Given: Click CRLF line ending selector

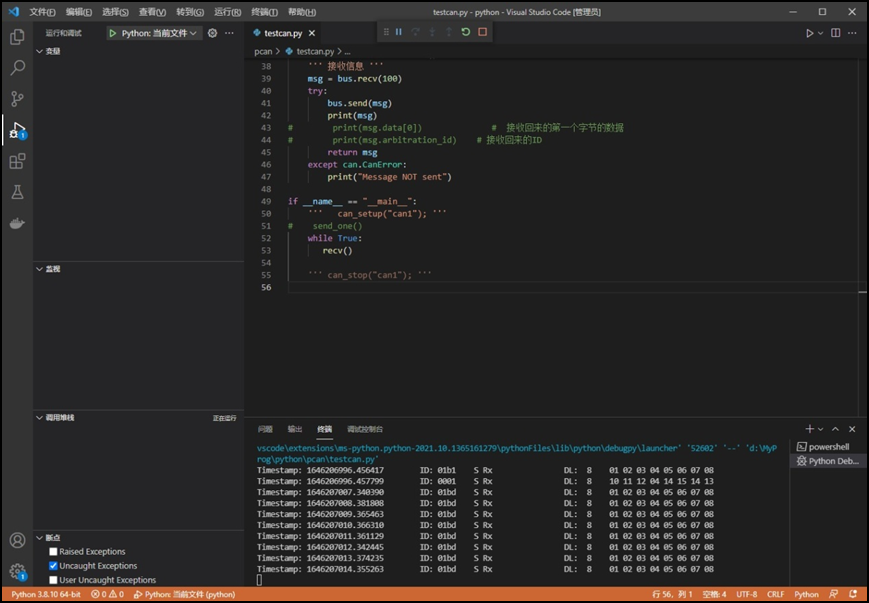Looking at the screenshot, I should point(775,595).
